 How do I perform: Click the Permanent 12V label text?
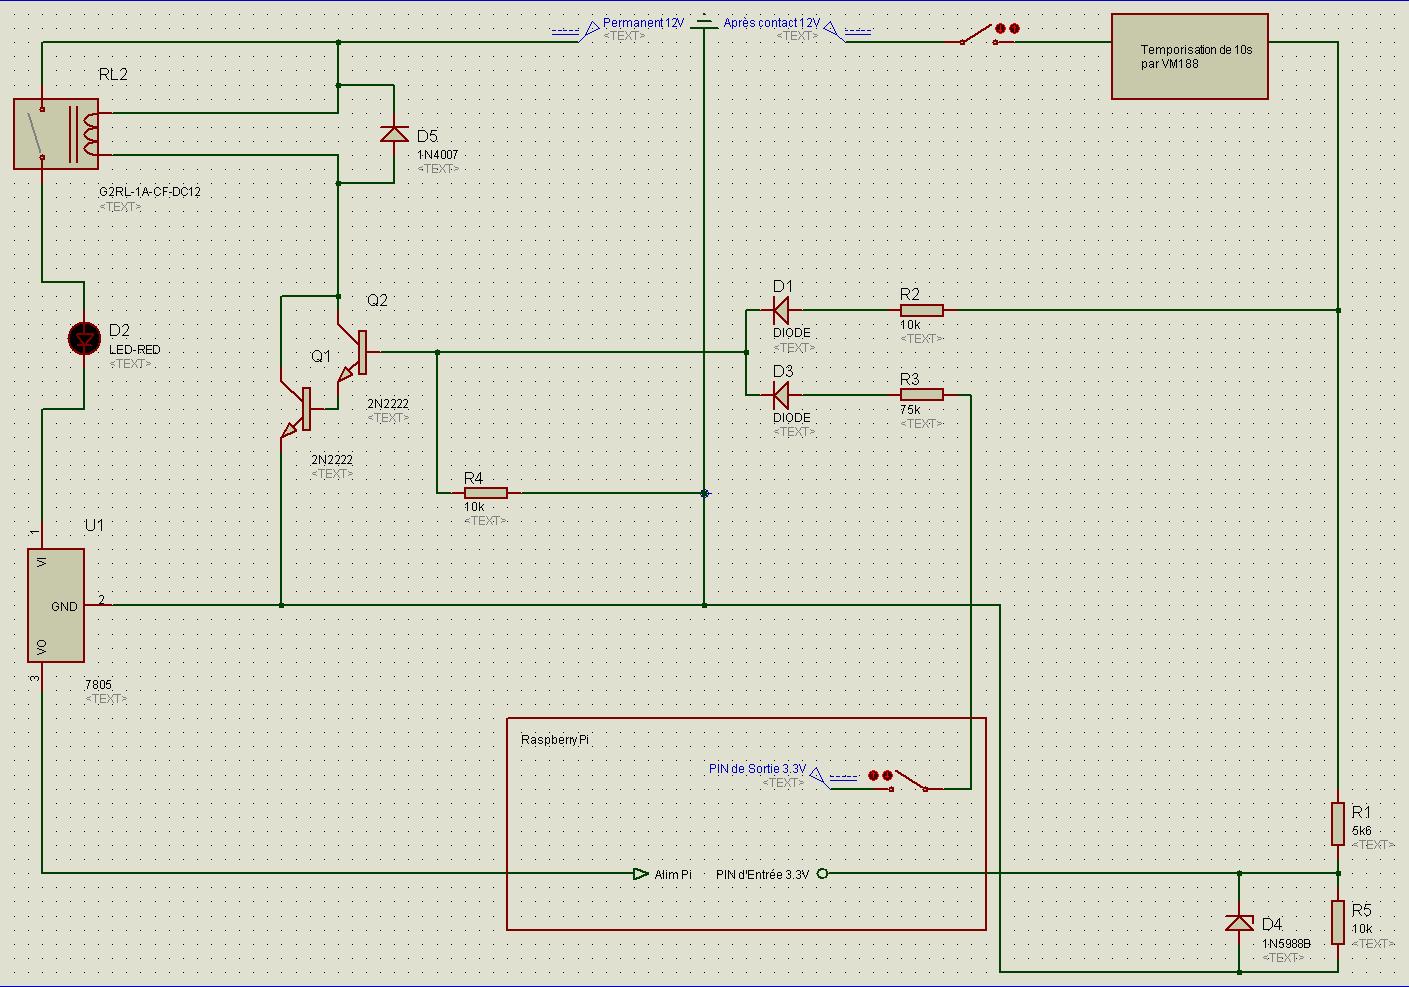[x=644, y=22]
